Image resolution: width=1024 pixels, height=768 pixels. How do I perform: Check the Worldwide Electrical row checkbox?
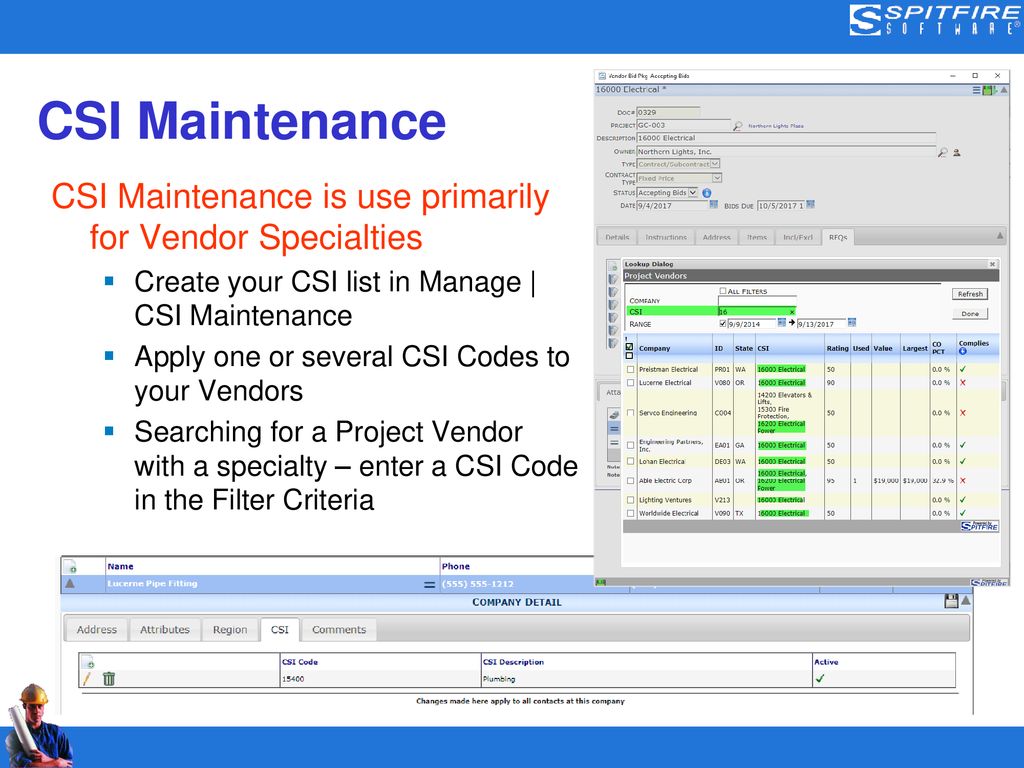pos(630,514)
